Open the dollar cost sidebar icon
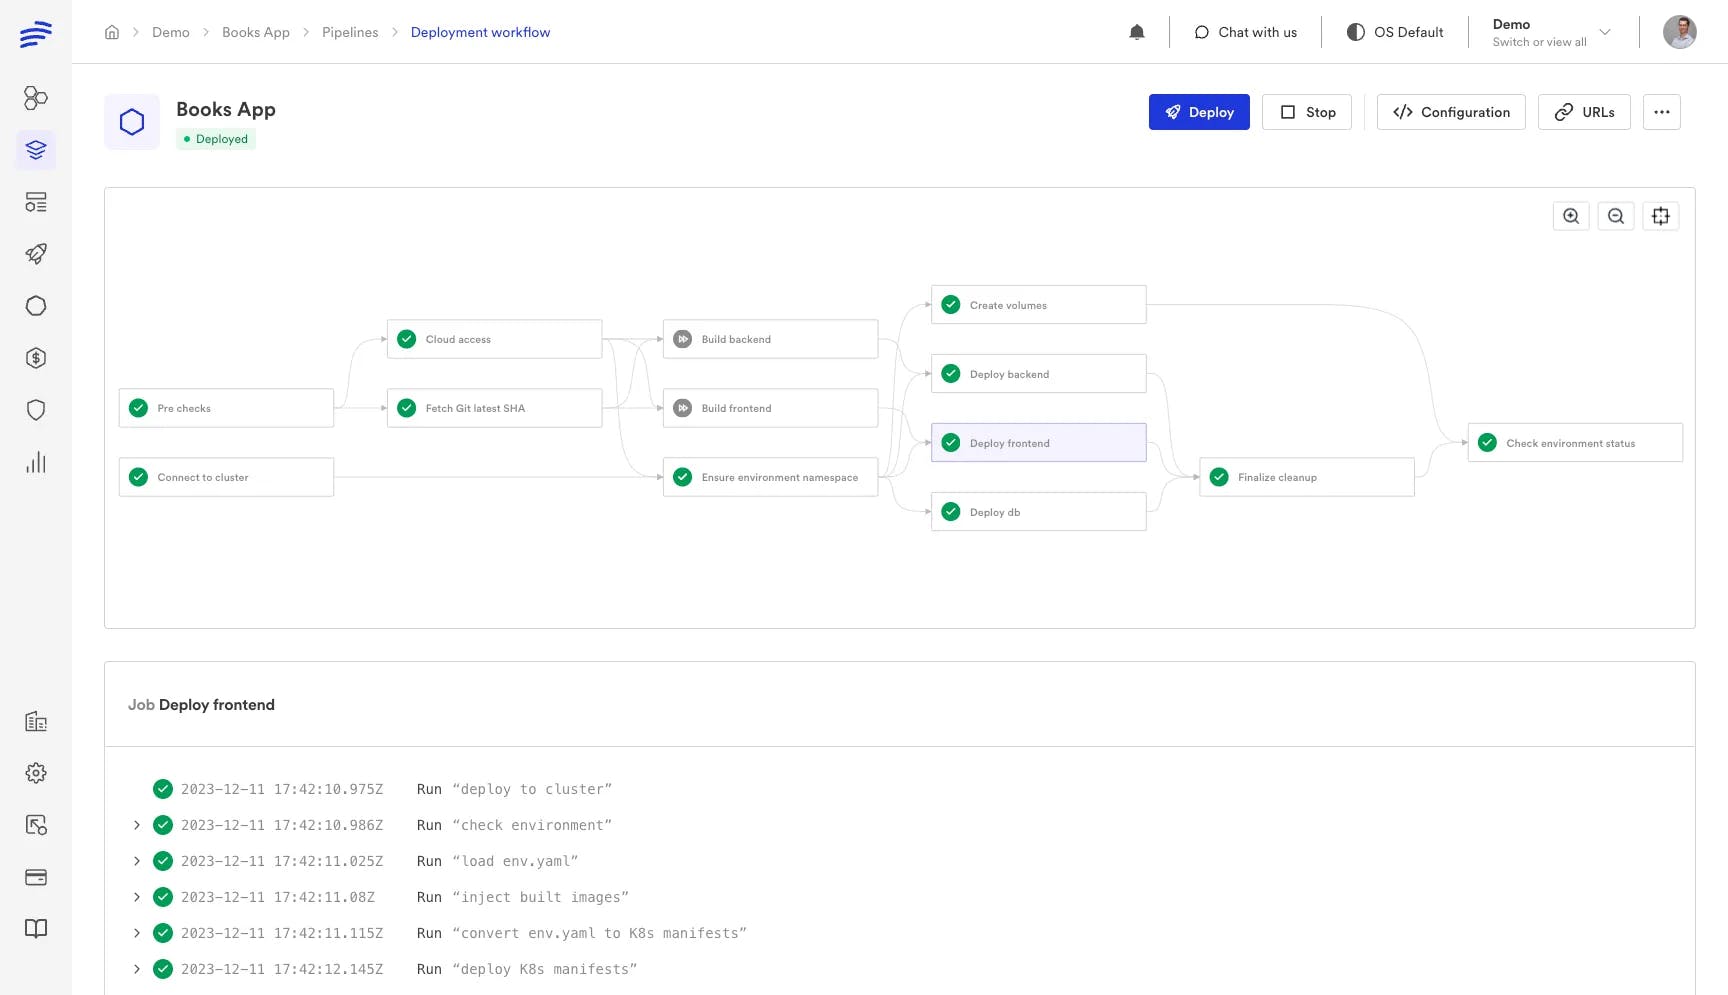 click(x=36, y=358)
